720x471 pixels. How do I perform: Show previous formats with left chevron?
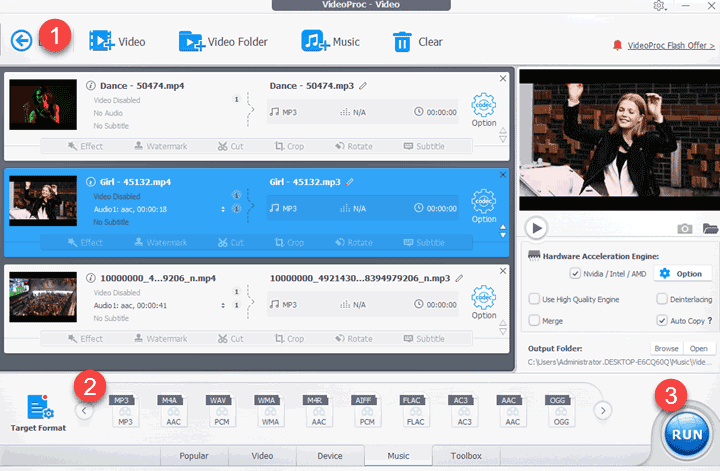pyautogui.click(x=84, y=410)
